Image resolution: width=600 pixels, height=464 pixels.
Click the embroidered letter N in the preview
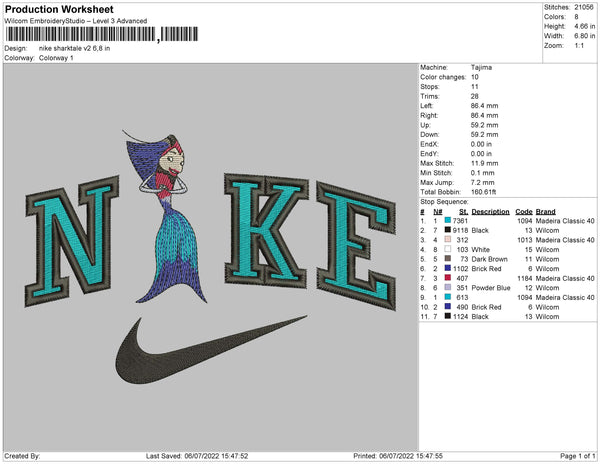72,241
